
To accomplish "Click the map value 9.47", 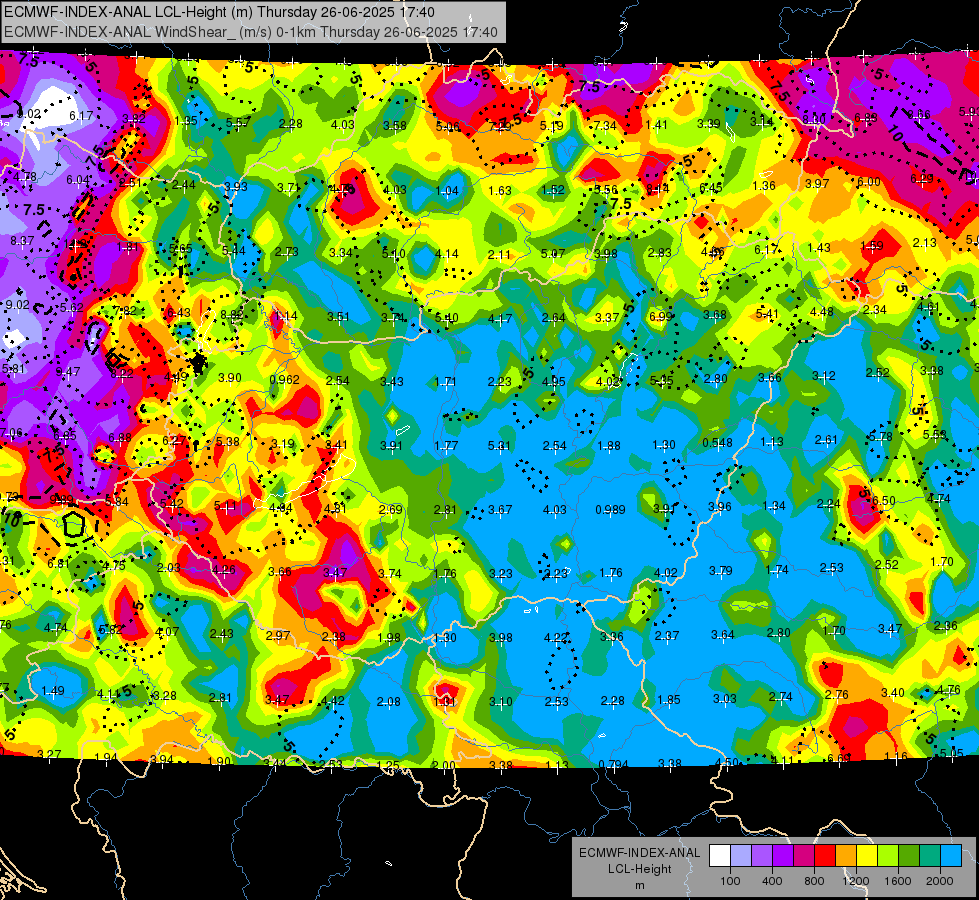I will (67, 372).
